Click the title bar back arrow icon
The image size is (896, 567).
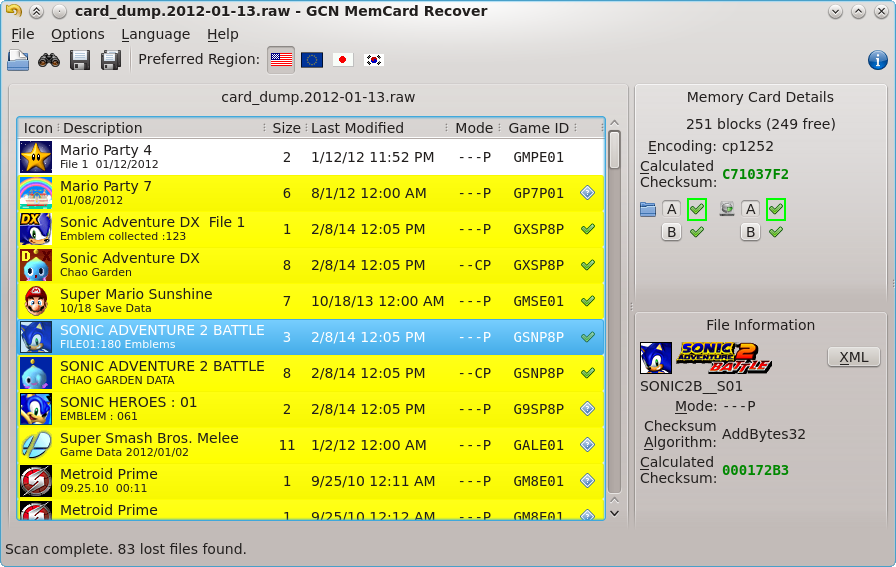click(x=13, y=11)
